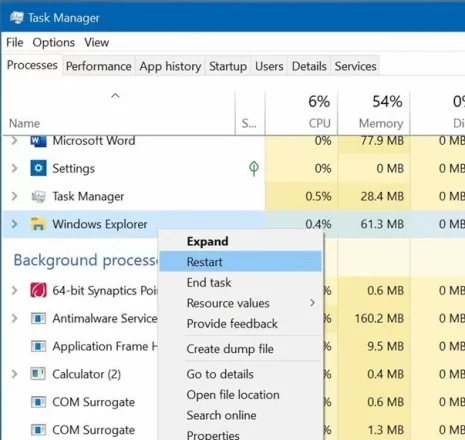The image size is (465, 440).
Task: Click the 28.4 MB memory value
Action: (x=382, y=196)
